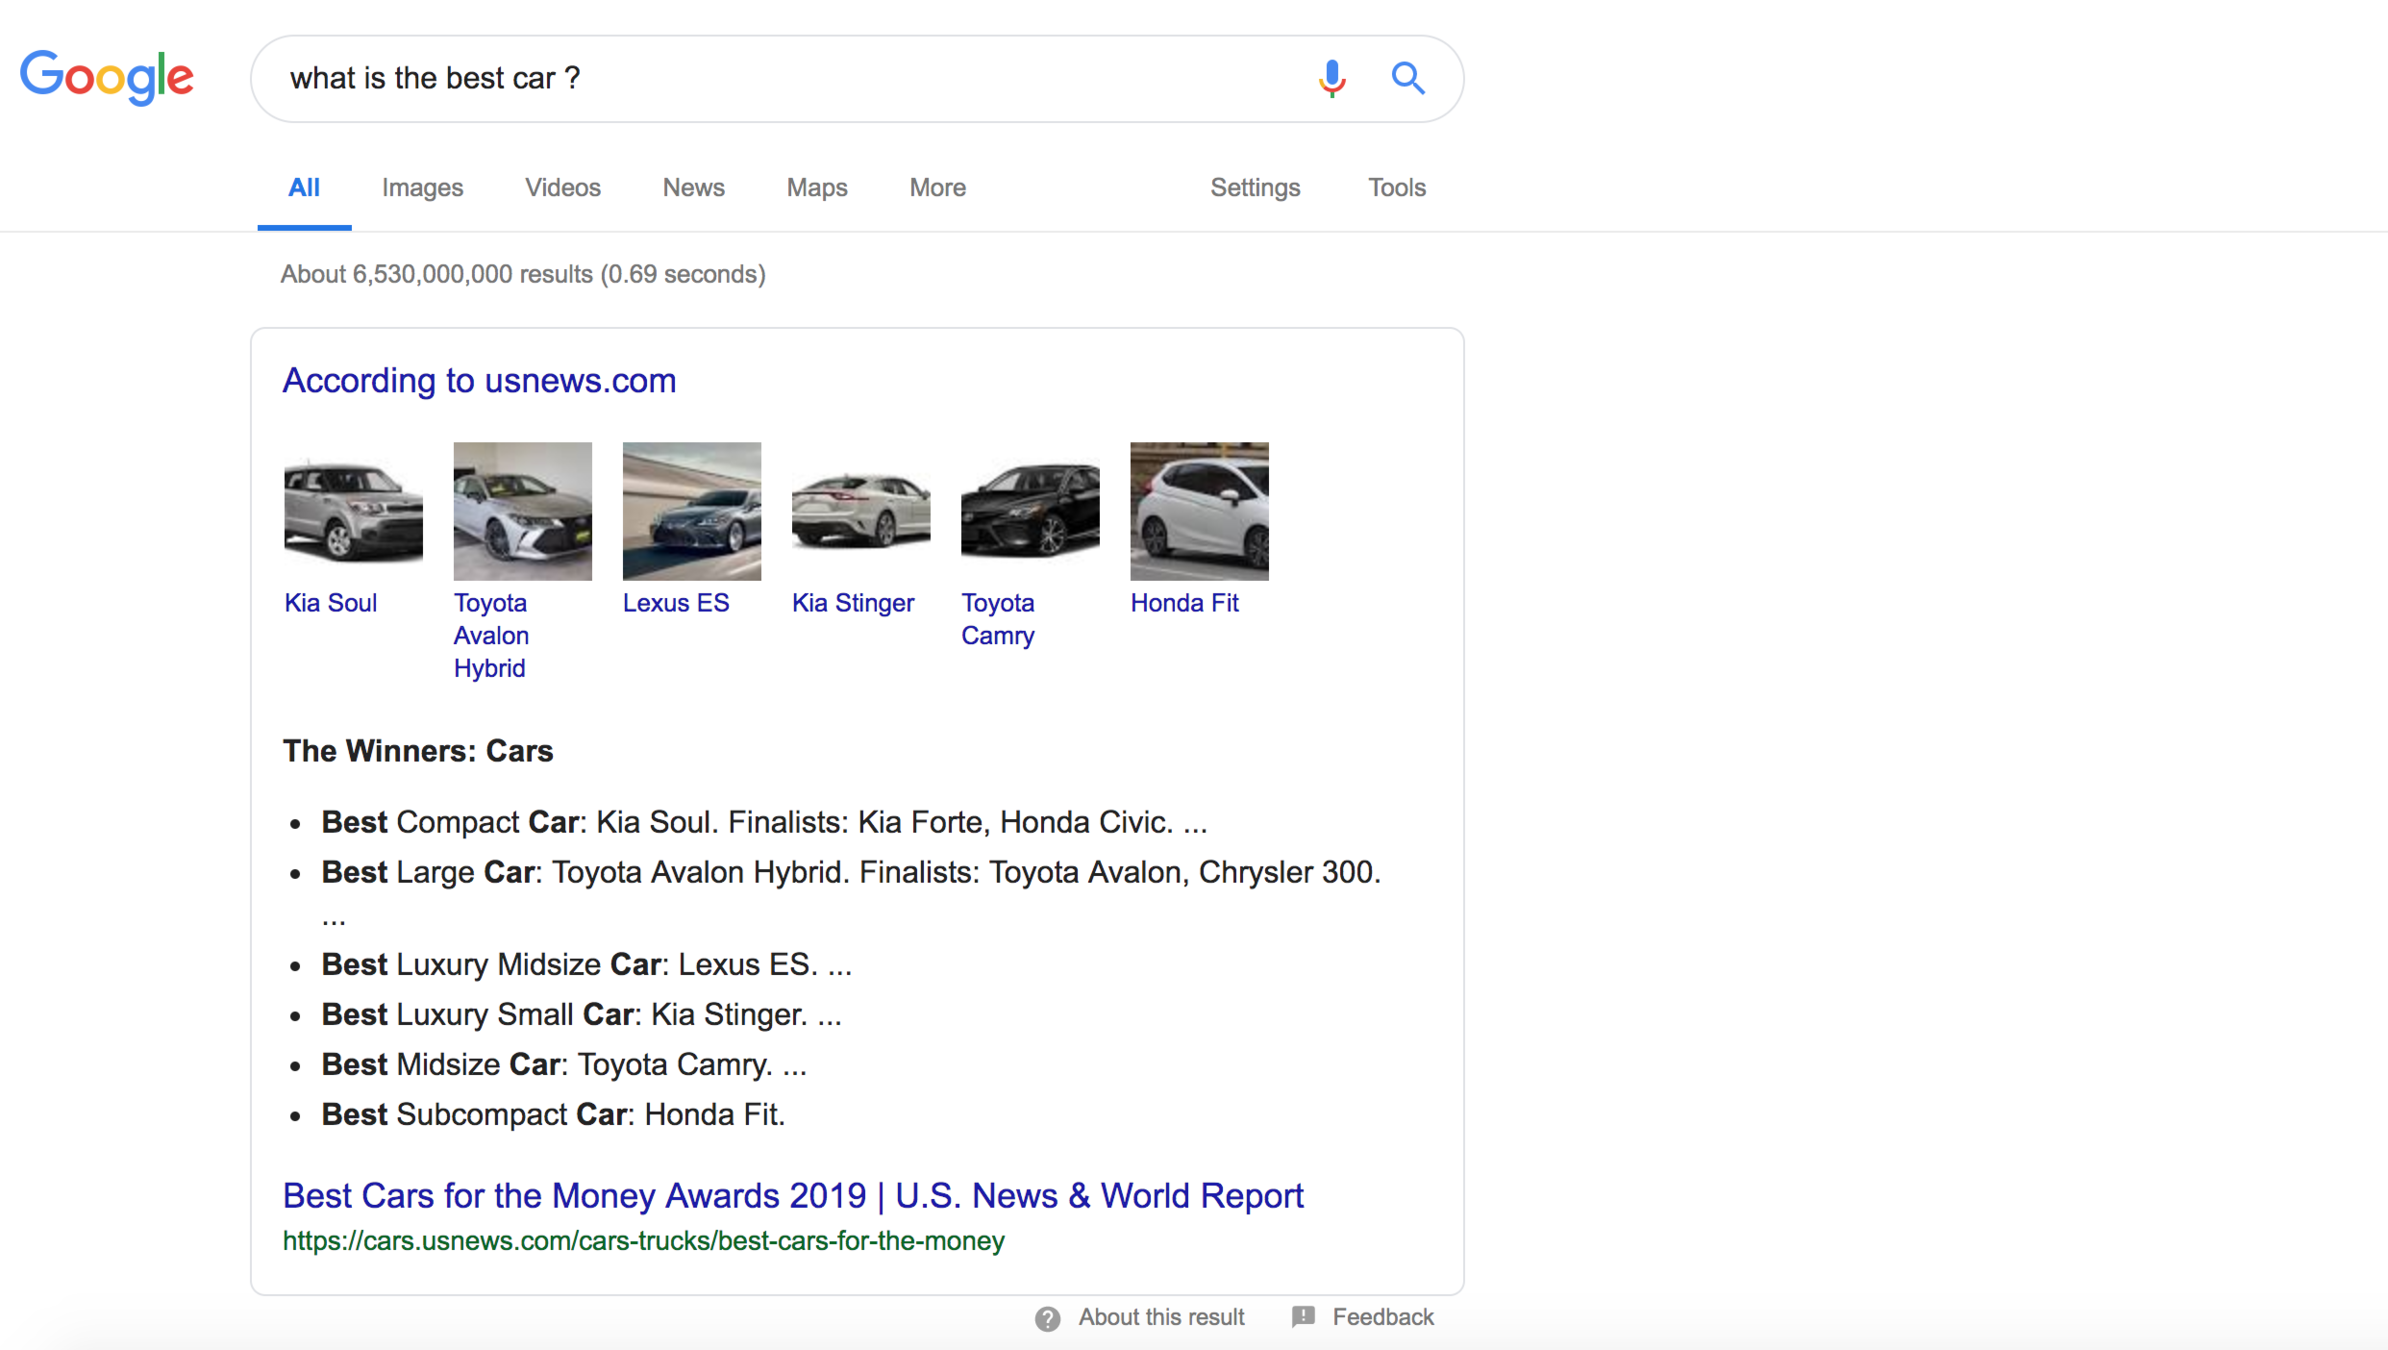Click the blue magnifying glass search icon

click(1407, 78)
